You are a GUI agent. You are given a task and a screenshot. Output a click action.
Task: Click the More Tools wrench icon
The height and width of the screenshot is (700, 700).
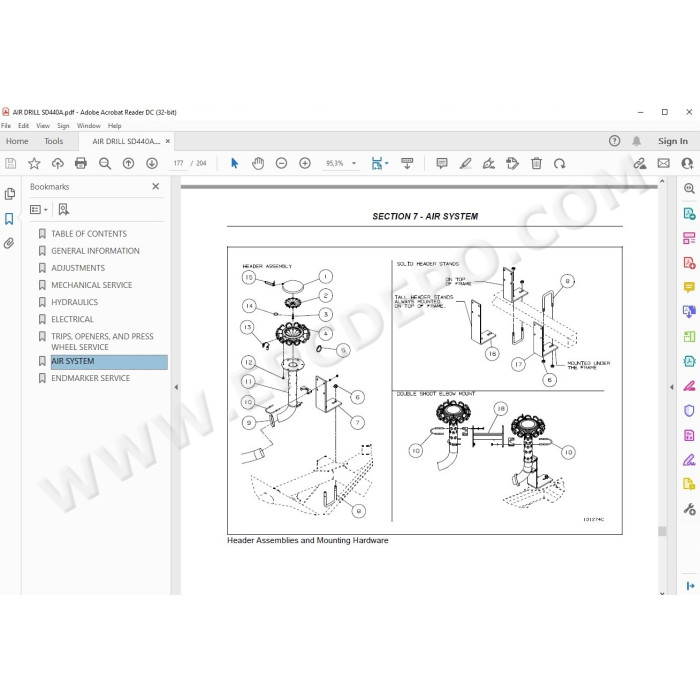(689, 508)
